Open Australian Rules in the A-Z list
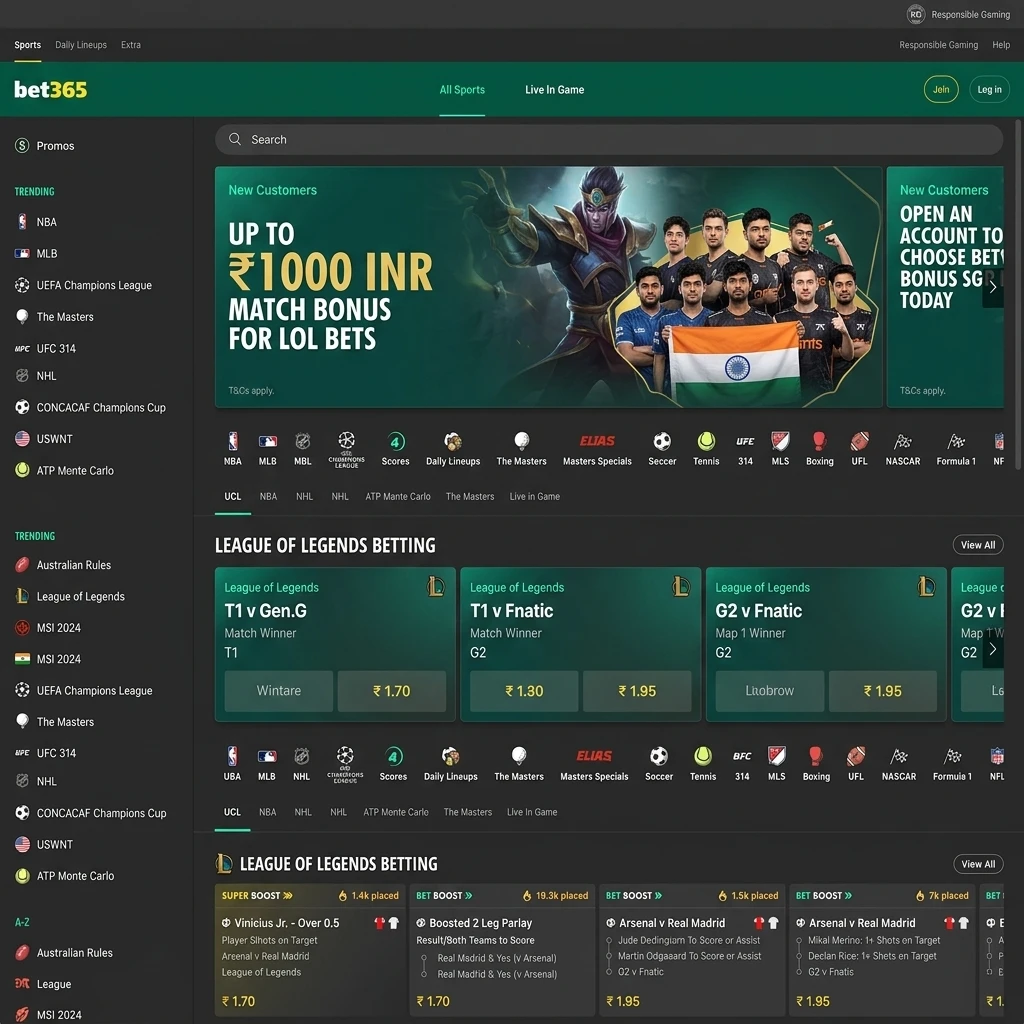This screenshot has width=1024, height=1024. (x=63, y=952)
